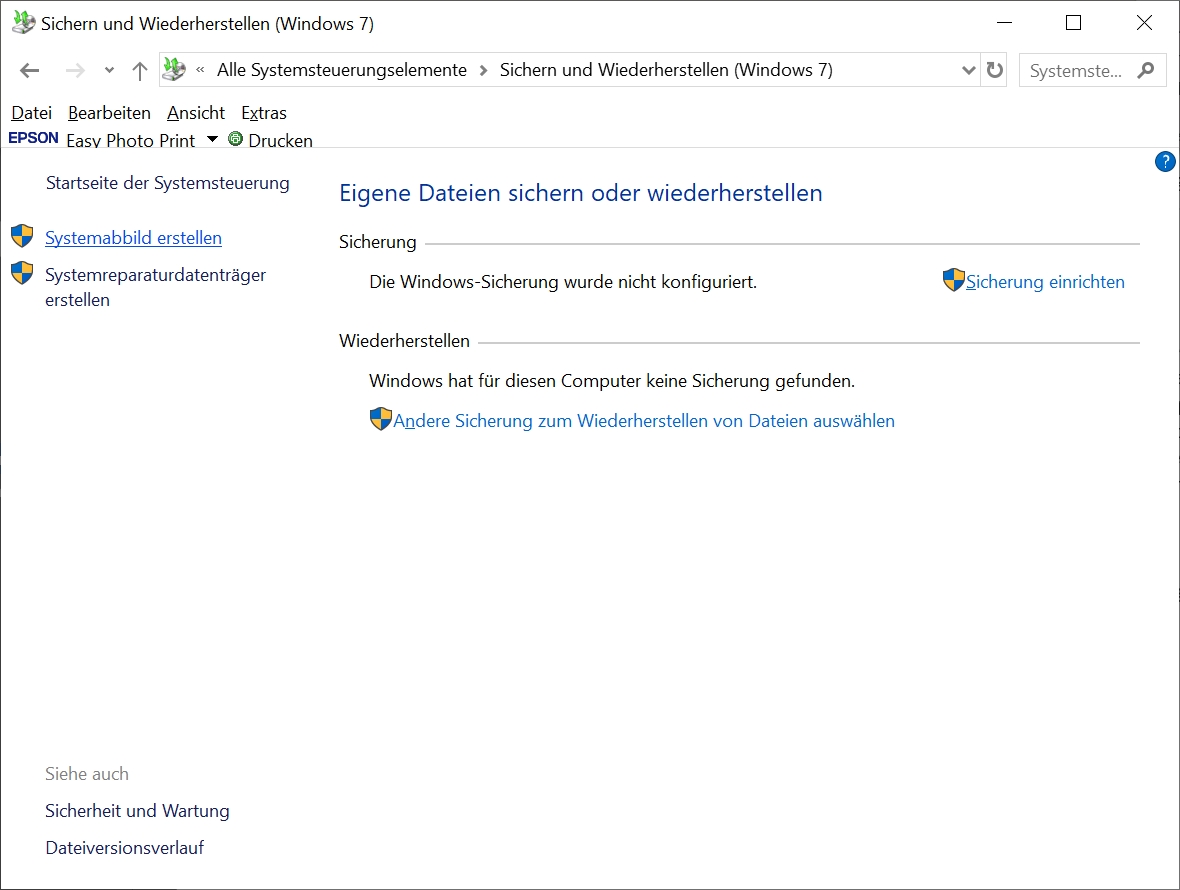This screenshot has height=890, width=1180.
Task: Click inside the Systemsteuerung search field
Action: tap(1076, 71)
